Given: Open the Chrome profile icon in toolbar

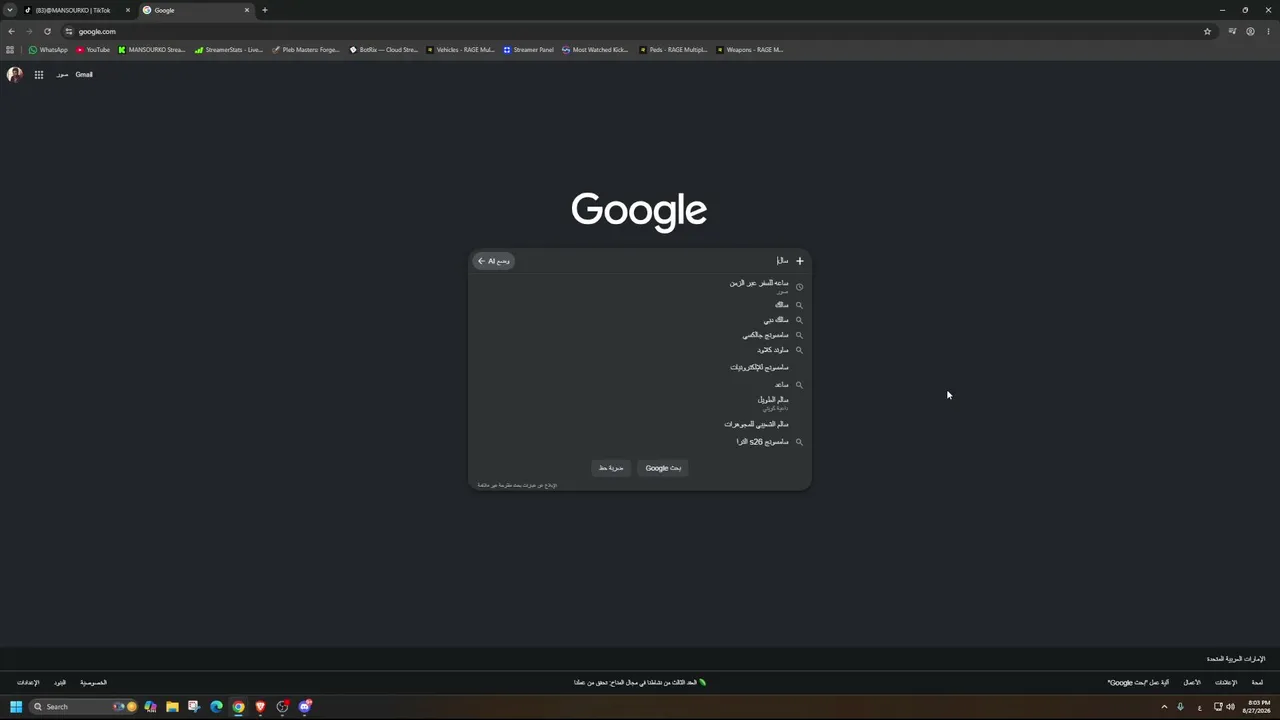Looking at the screenshot, I should pyautogui.click(x=1250, y=31).
